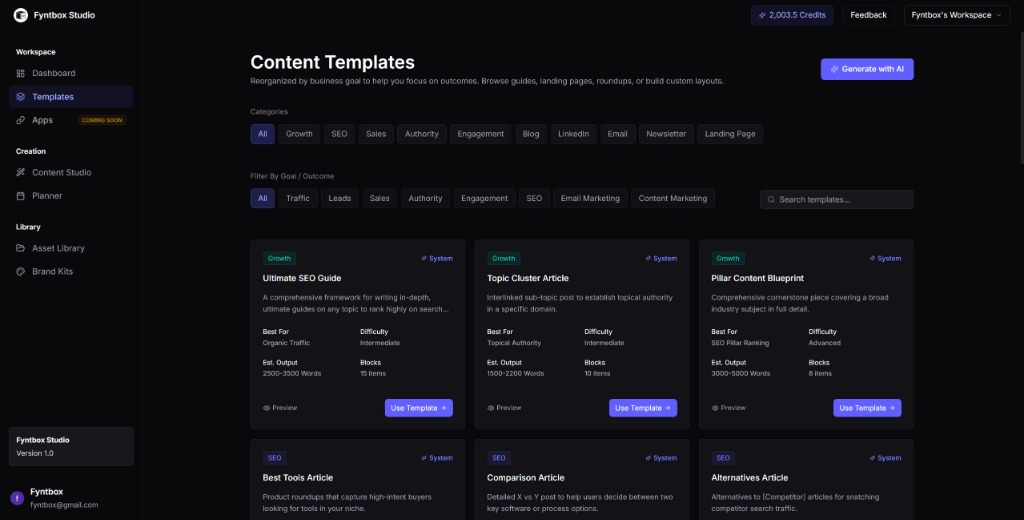Click the fyntbox@gmail.com account text
The width and height of the screenshot is (1024, 520).
pos(64,505)
